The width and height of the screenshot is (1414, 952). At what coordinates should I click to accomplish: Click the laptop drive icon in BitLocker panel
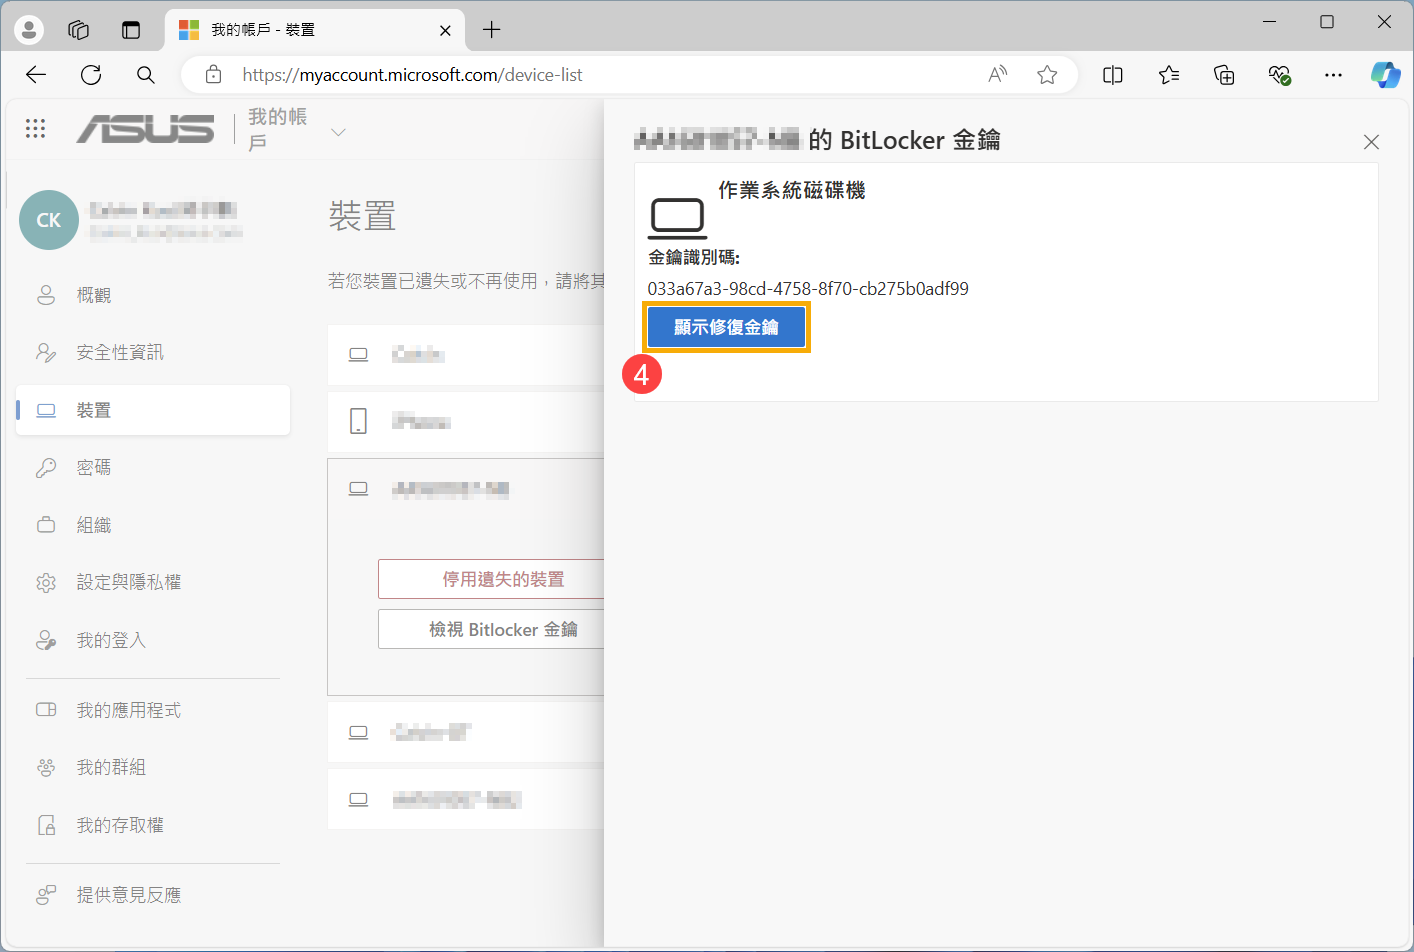[678, 218]
